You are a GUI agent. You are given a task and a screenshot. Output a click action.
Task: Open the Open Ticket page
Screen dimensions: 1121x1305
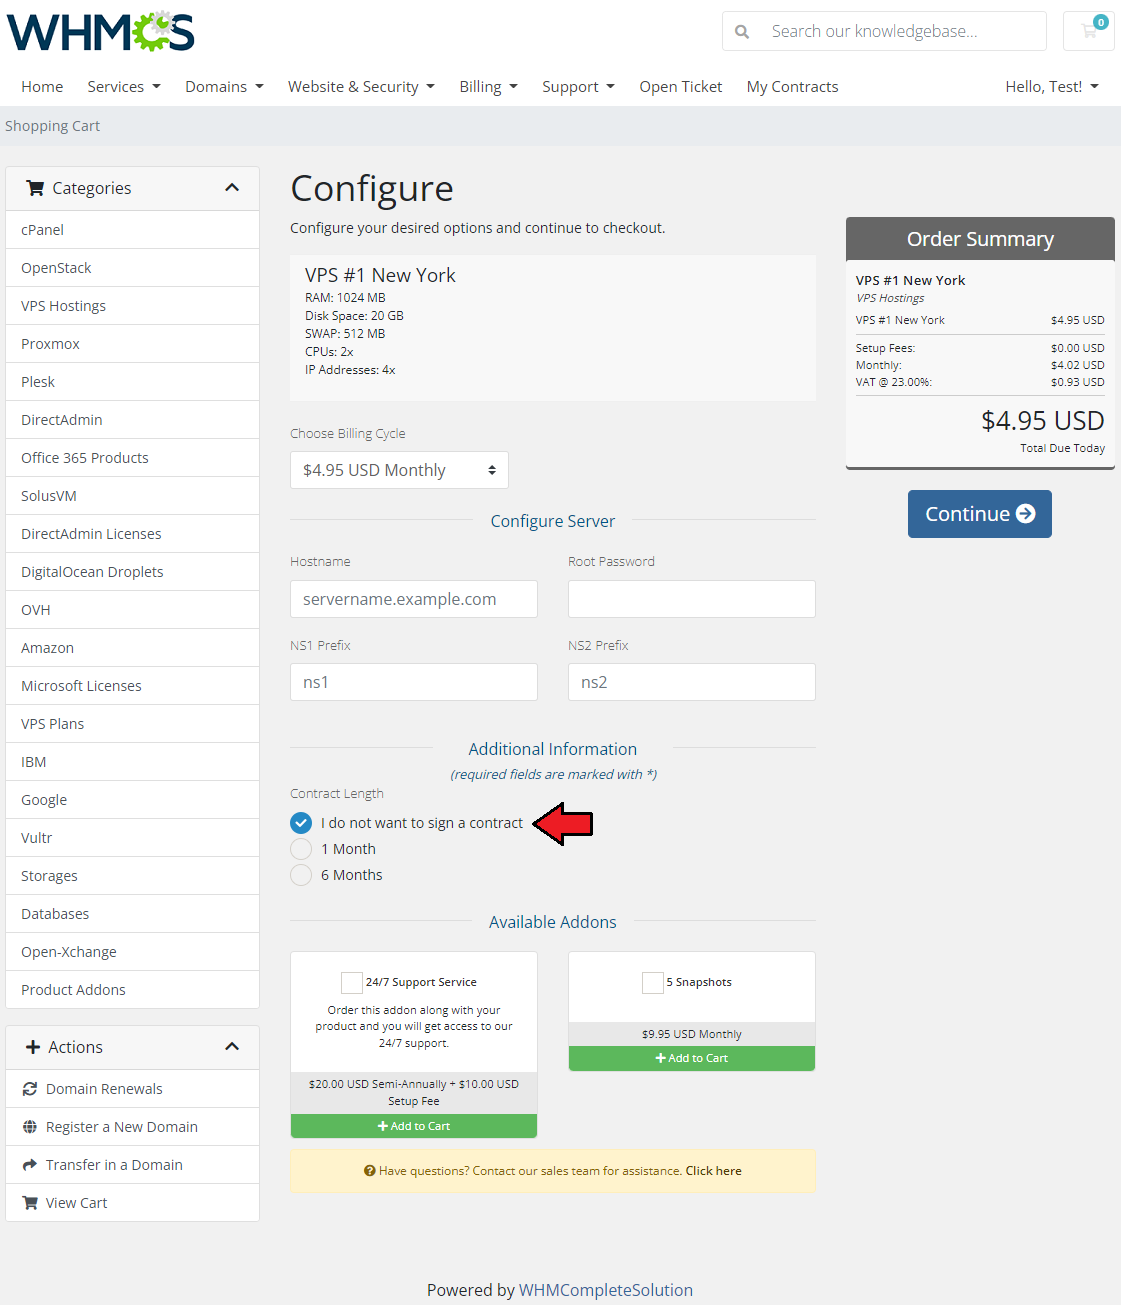[681, 87]
